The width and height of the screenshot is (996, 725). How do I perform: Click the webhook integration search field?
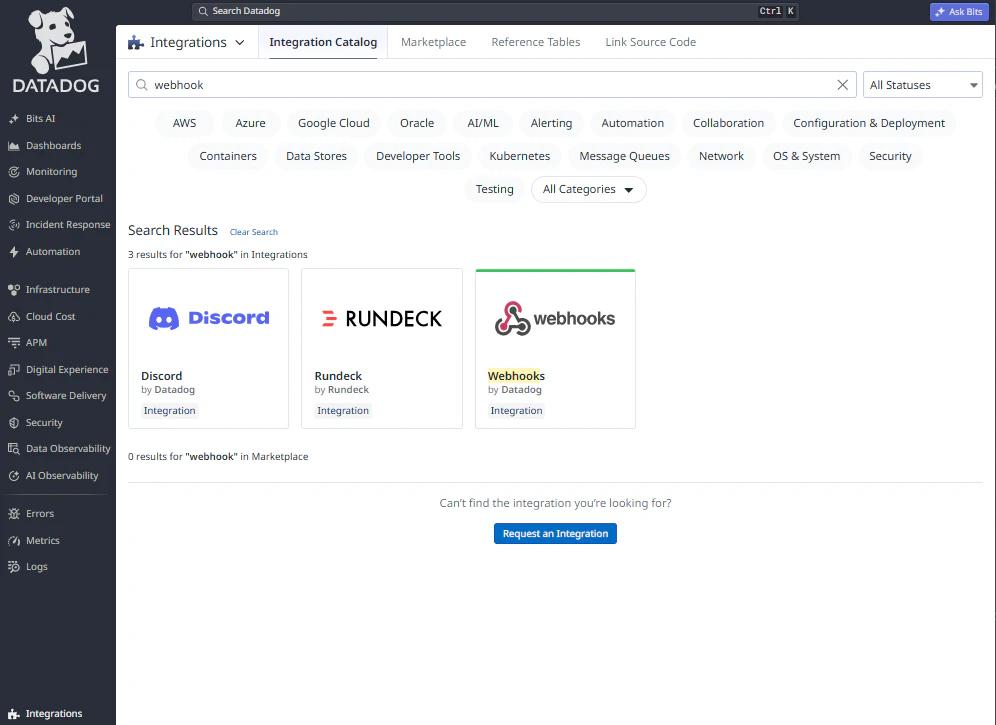click(x=492, y=85)
